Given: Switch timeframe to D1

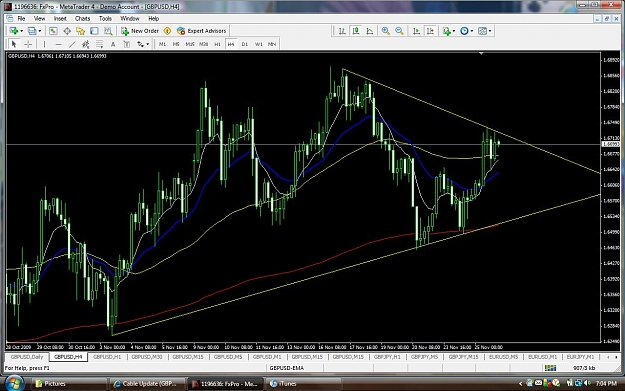Looking at the screenshot, I should pos(245,44).
